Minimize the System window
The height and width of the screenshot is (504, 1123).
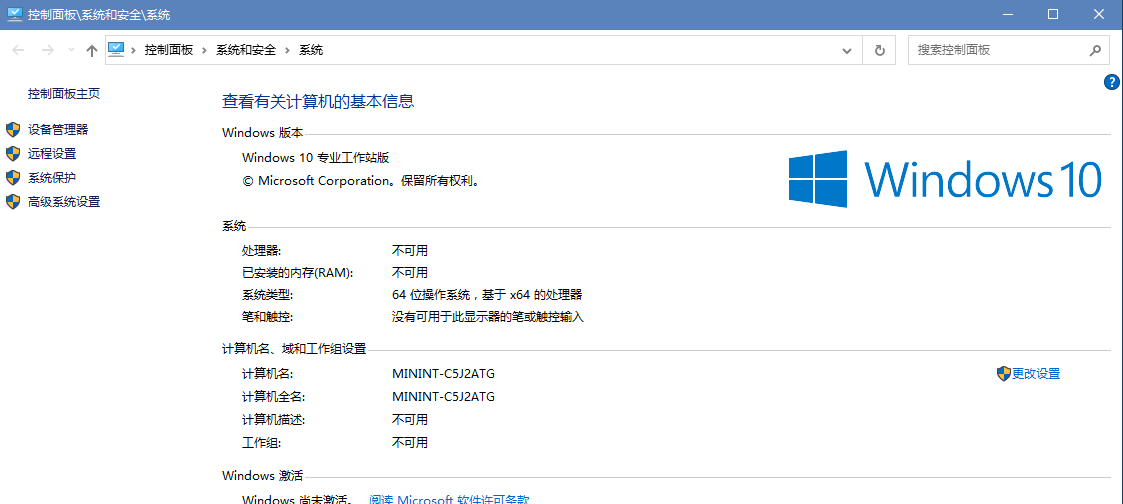[1009, 14]
